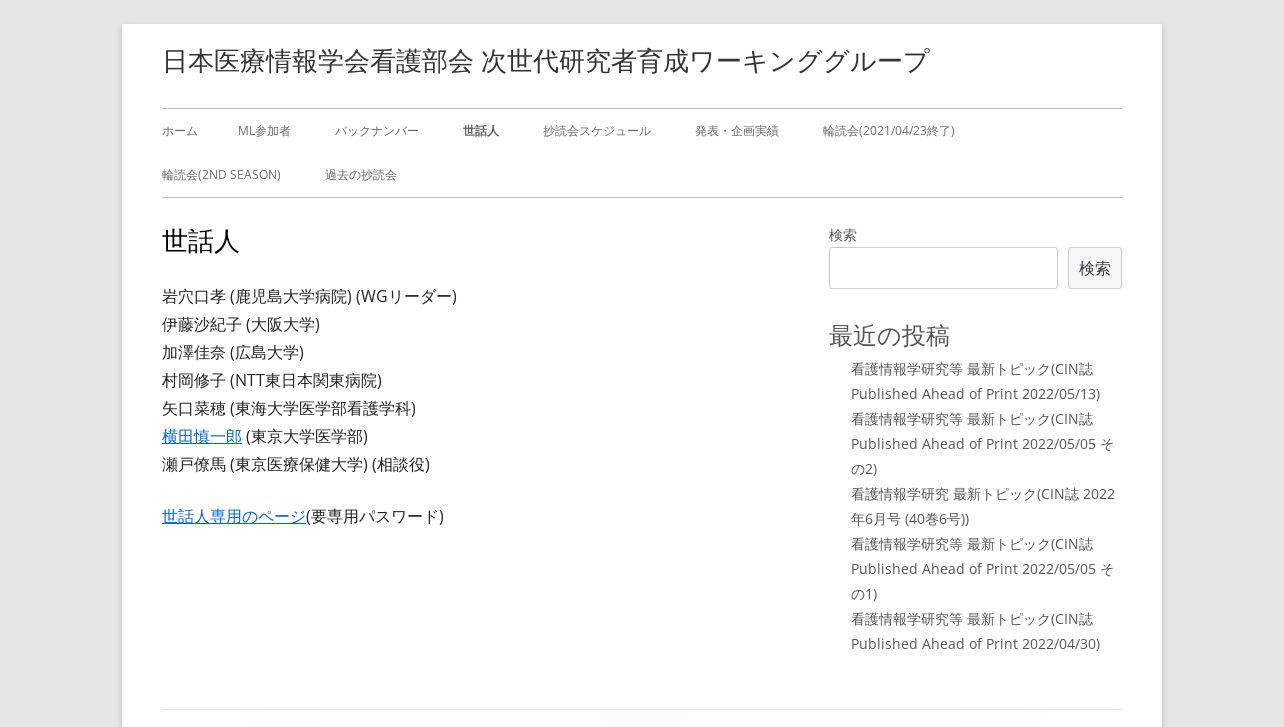
Task: Click the text 伊藤沙紀子 (大阪大学)
Action: tap(241, 325)
